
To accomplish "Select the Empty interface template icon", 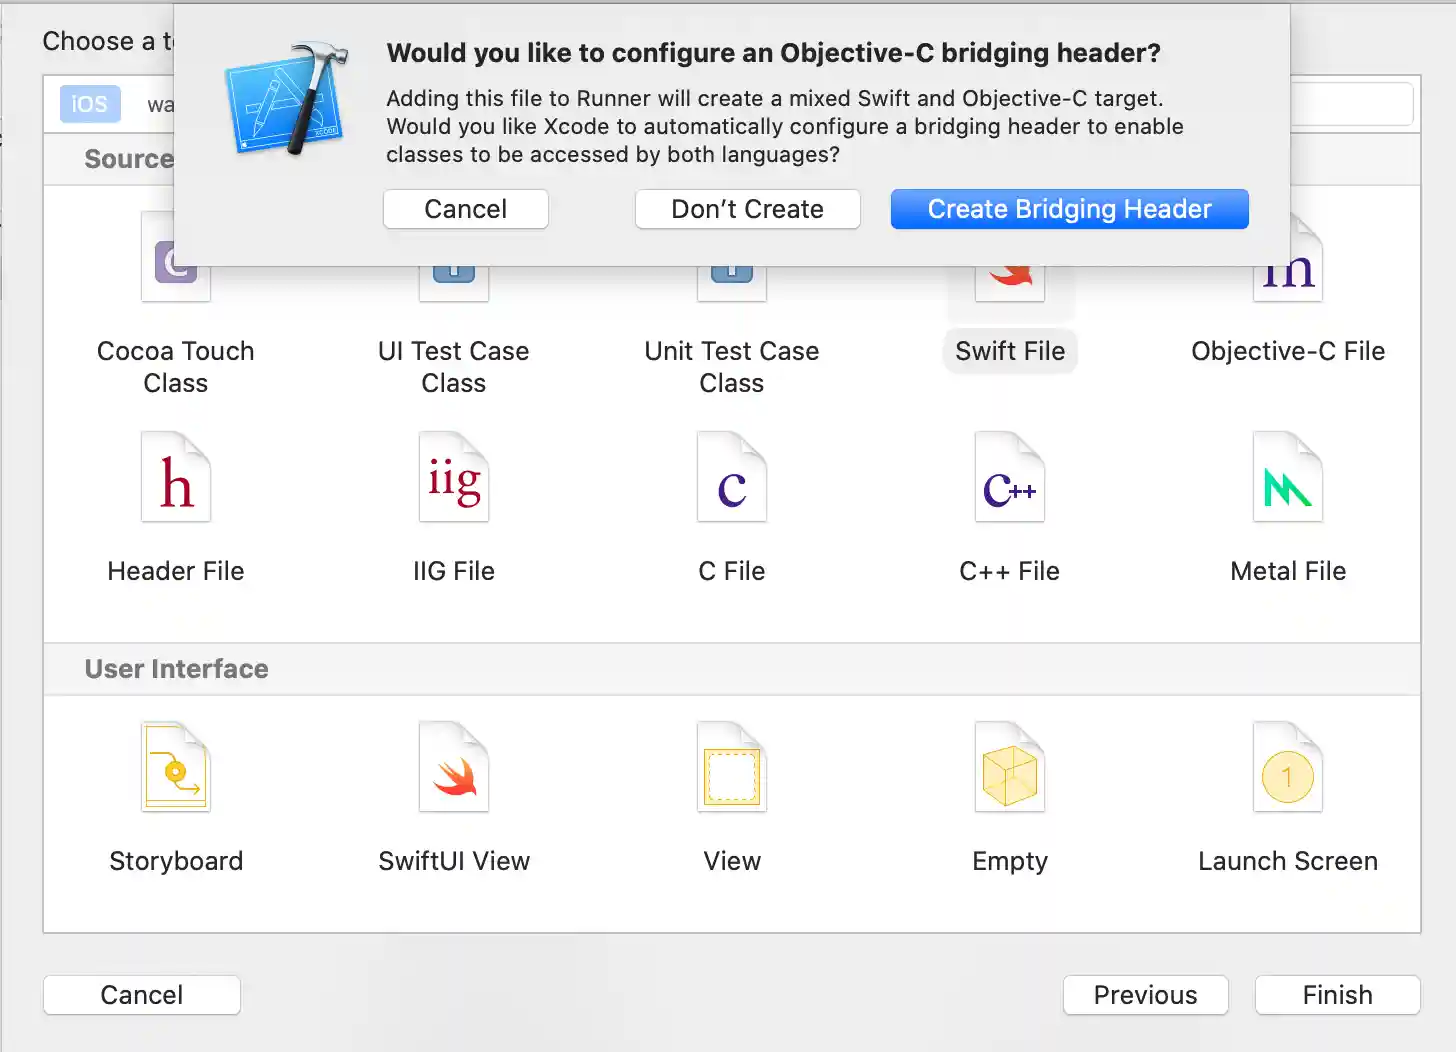I will pos(1010,768).
